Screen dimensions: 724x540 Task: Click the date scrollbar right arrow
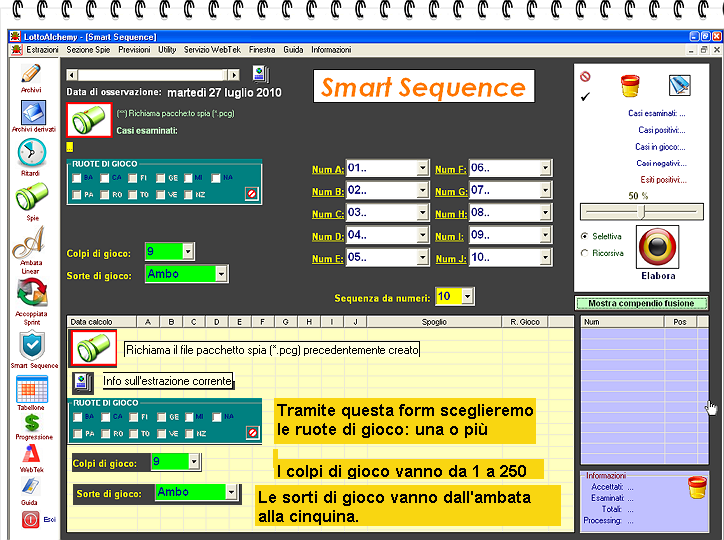234,75
